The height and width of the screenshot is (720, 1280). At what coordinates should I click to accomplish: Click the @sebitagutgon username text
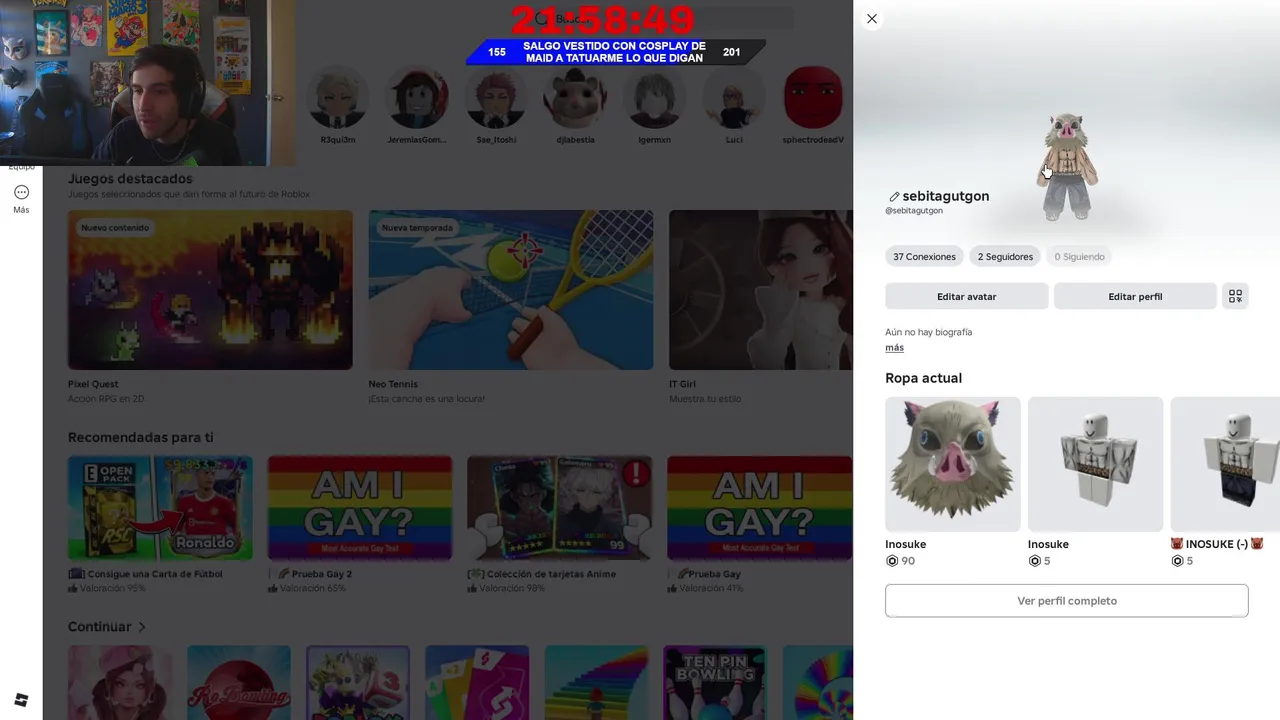914,211
